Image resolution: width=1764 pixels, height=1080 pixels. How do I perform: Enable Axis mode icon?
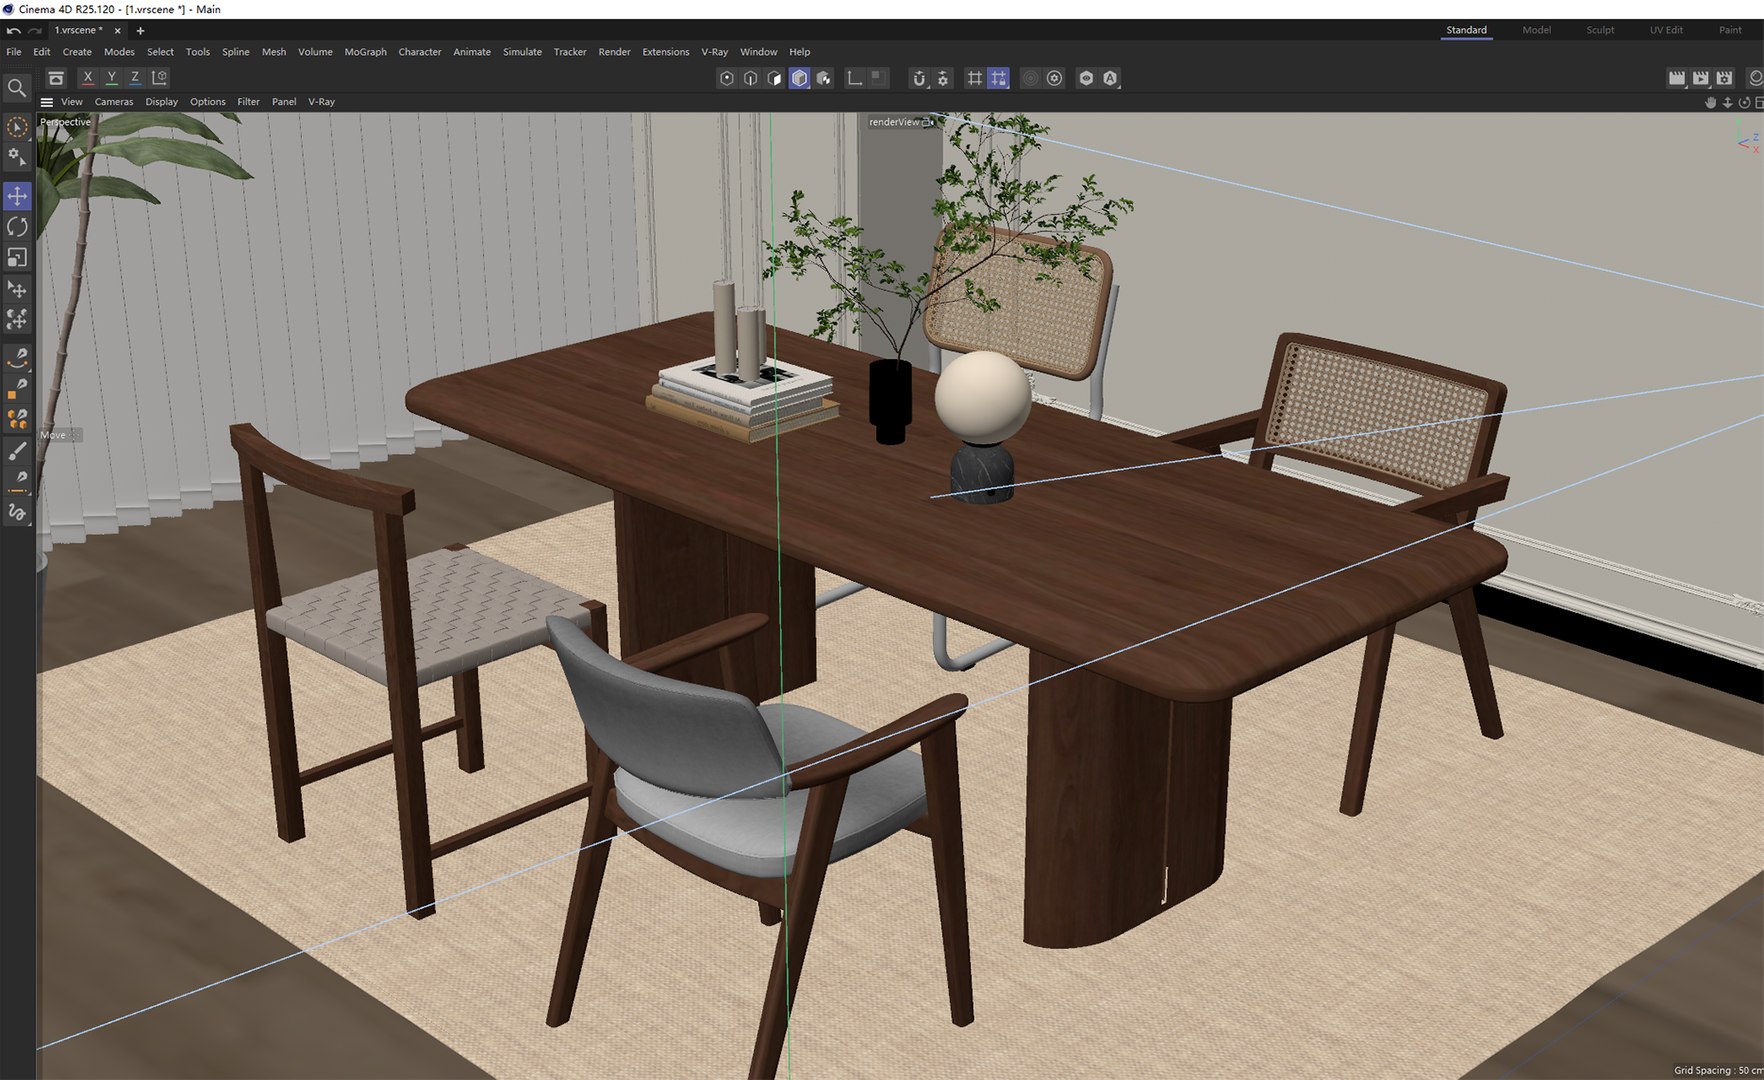[855, 78]
